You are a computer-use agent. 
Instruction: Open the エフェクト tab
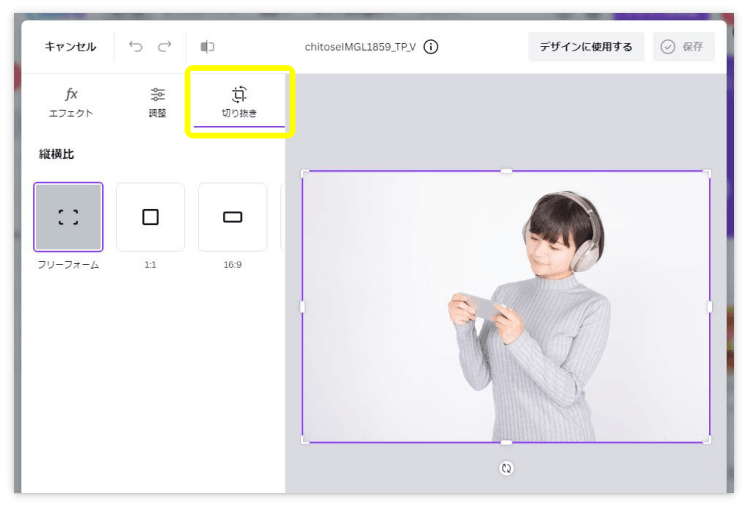coord(71,102)
